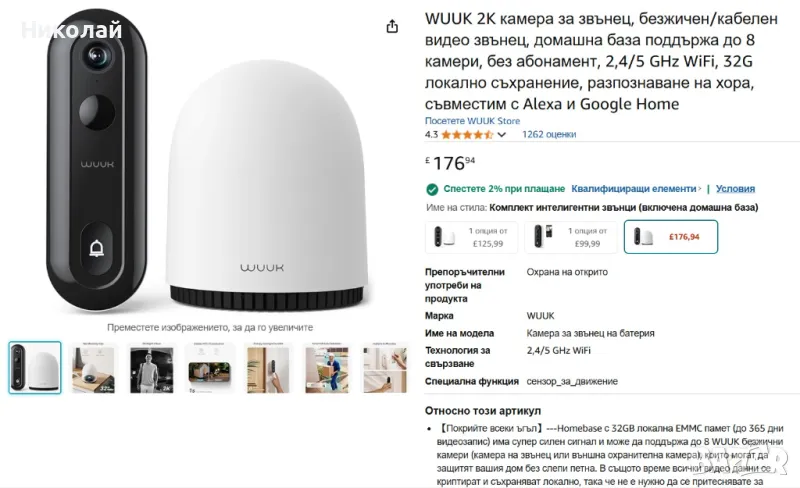
Task: Select the £99,99 style option
Action: point(571,237)
